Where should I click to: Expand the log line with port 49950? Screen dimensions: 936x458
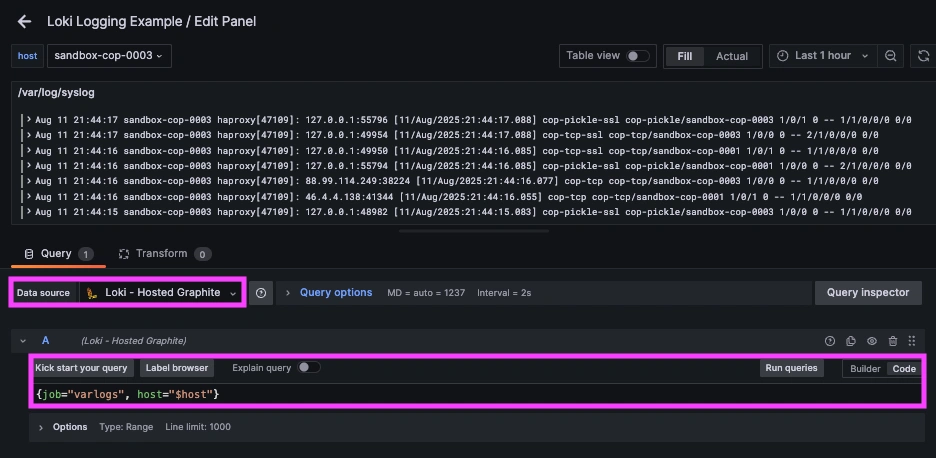click(28, 150)
